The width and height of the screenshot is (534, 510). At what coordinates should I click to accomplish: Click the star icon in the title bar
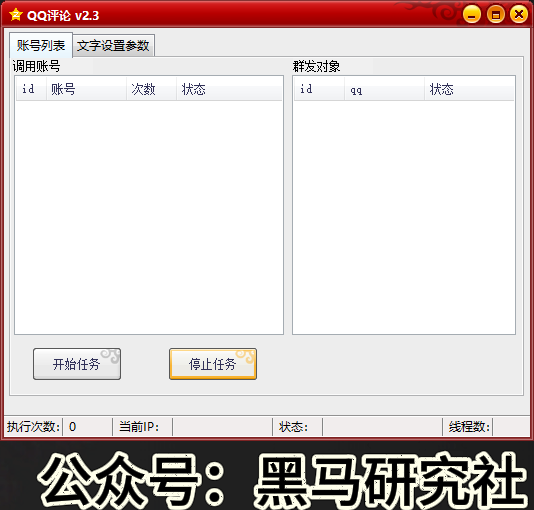[x=16, y=15]
